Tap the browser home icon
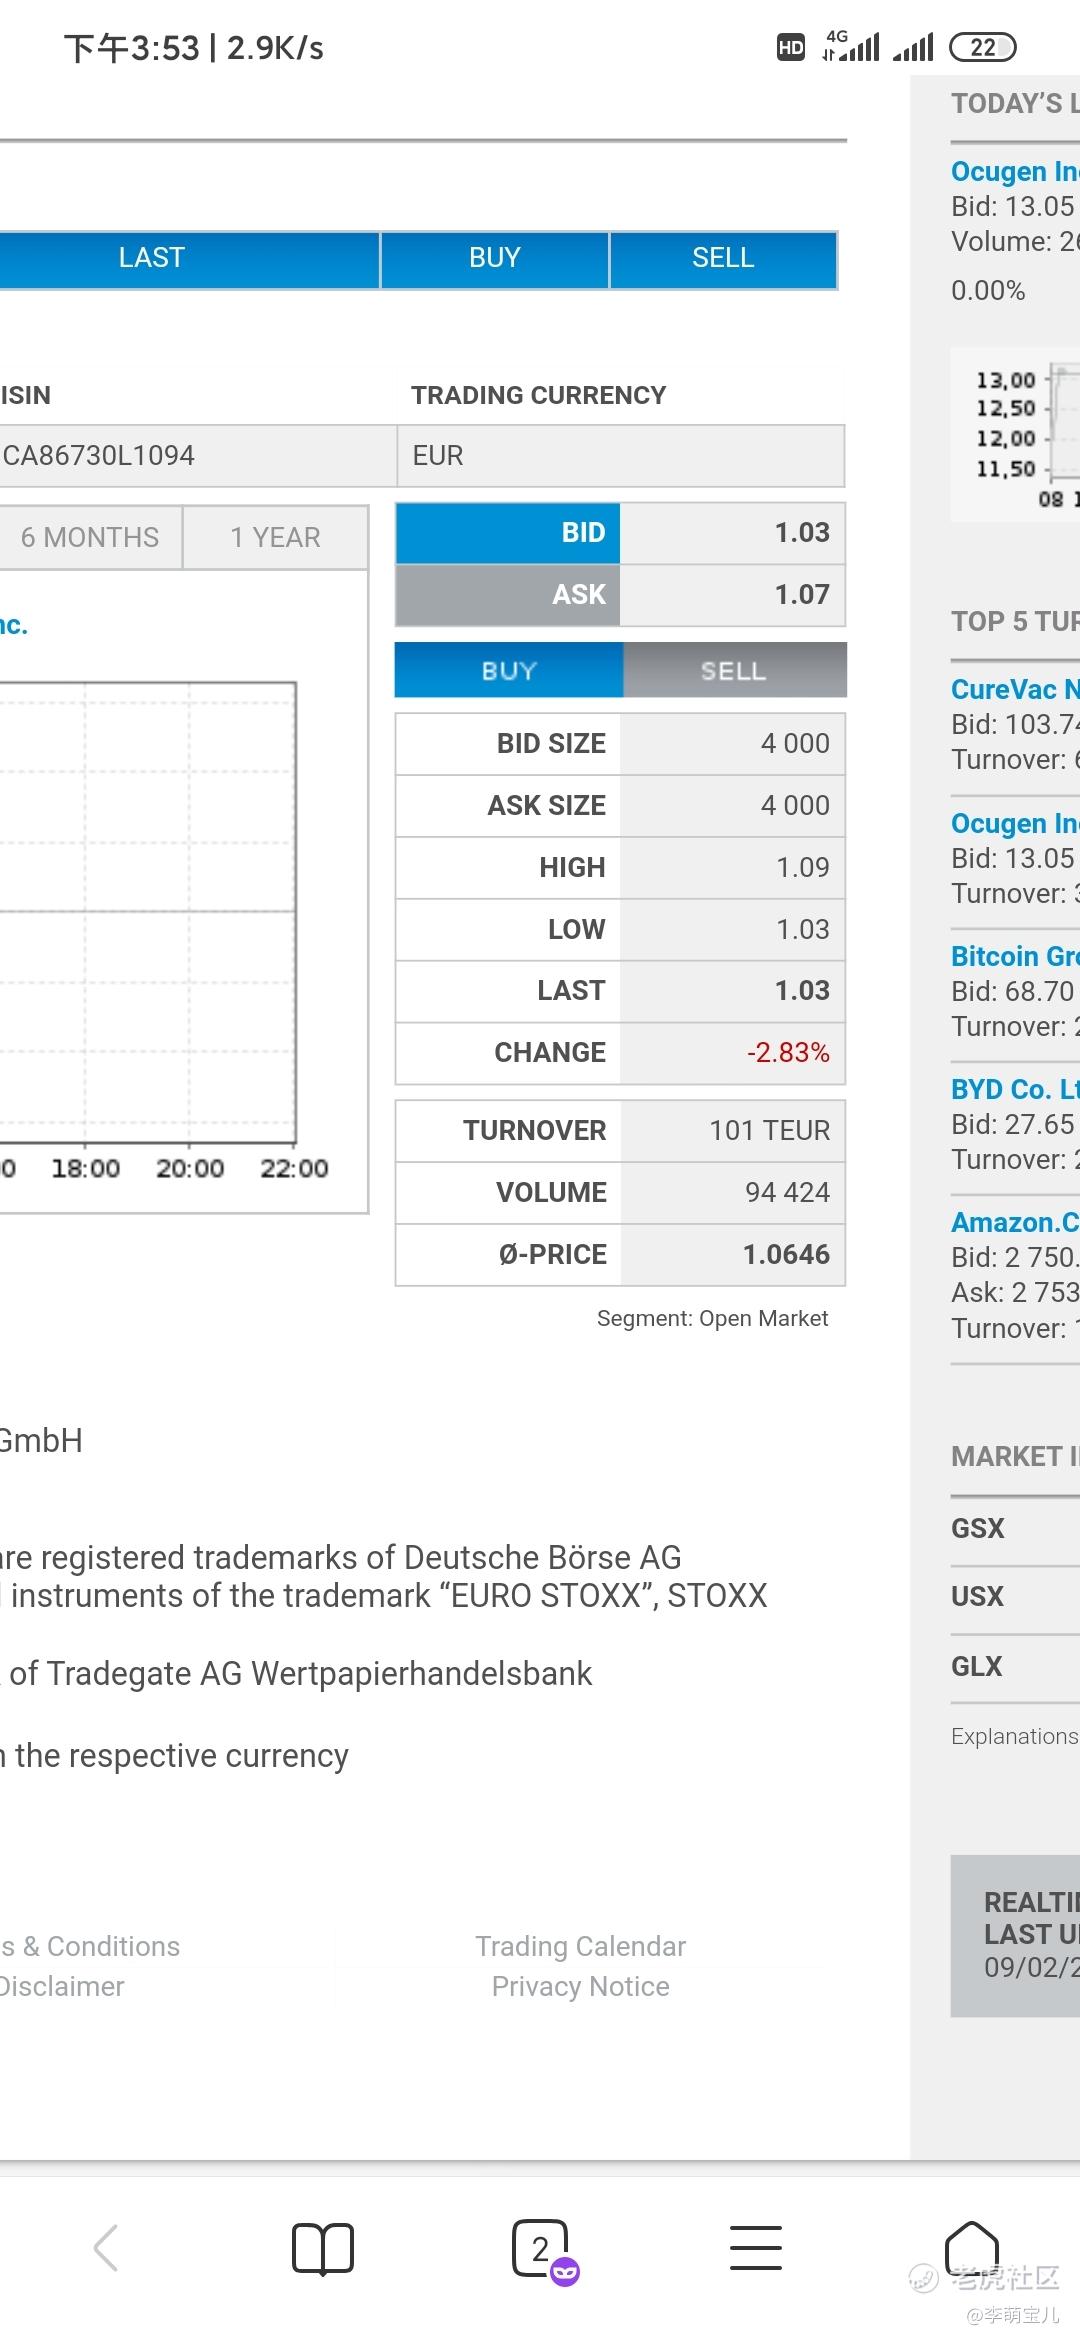Viewport: 1080px width, 2340px height. pos(972,2246)
